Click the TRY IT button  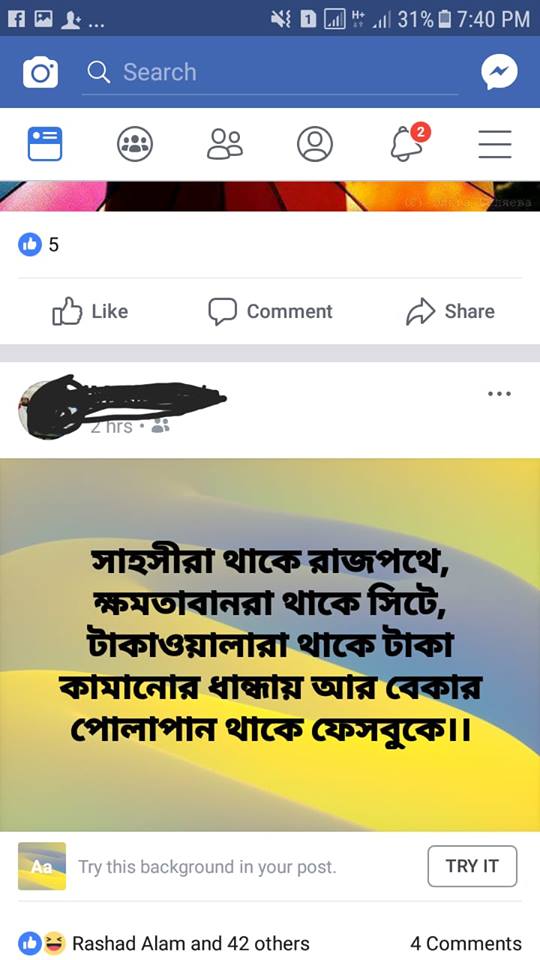(x=472, y=866)
